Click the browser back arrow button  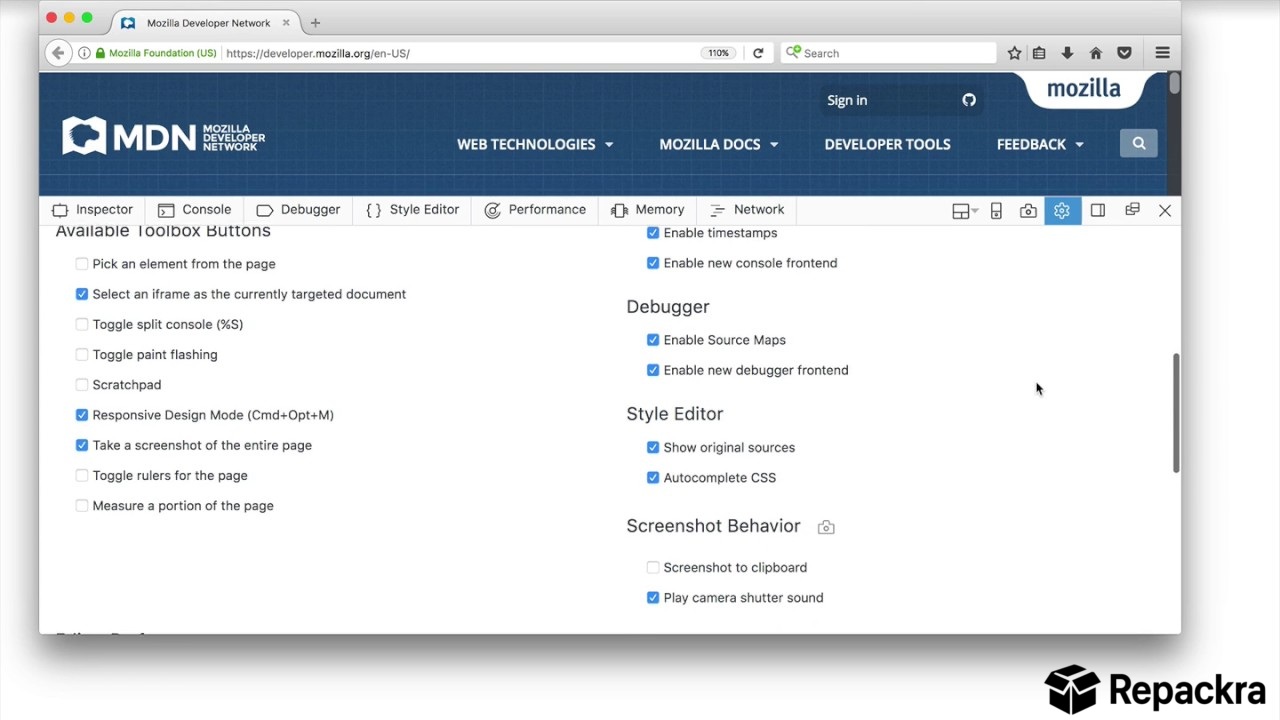pyautogui.click(x=58, y=53)
